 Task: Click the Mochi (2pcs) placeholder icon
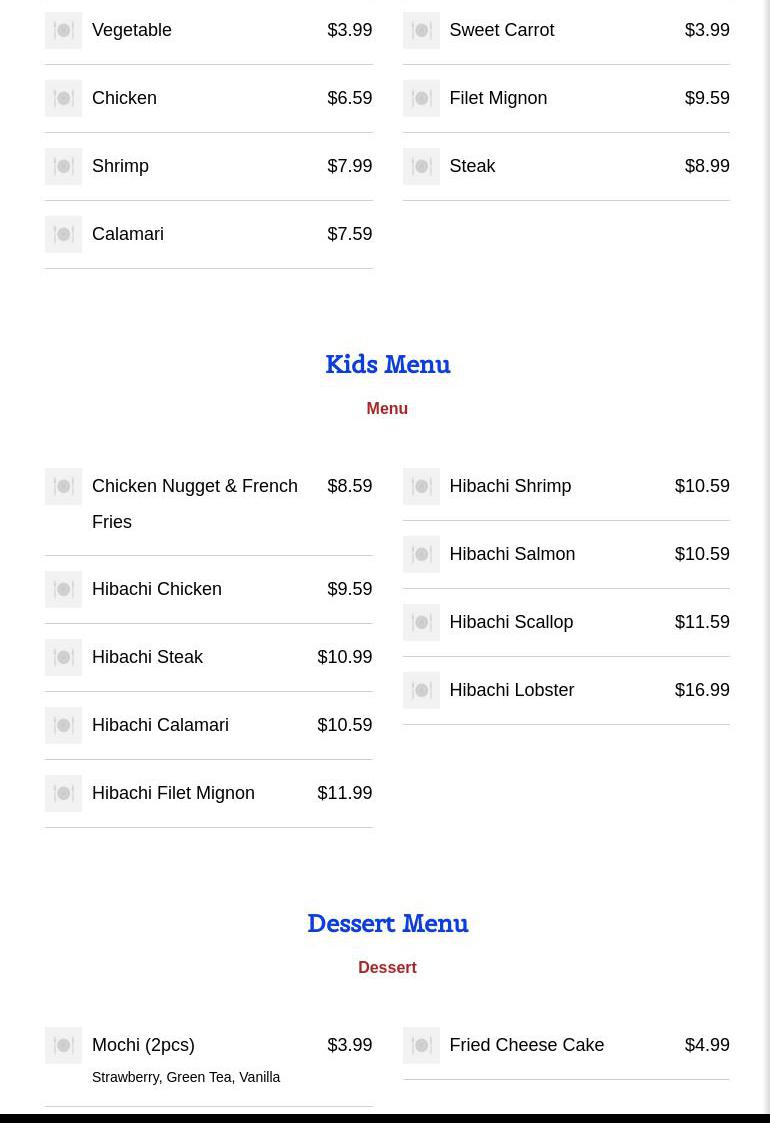tap(63, 1045)
